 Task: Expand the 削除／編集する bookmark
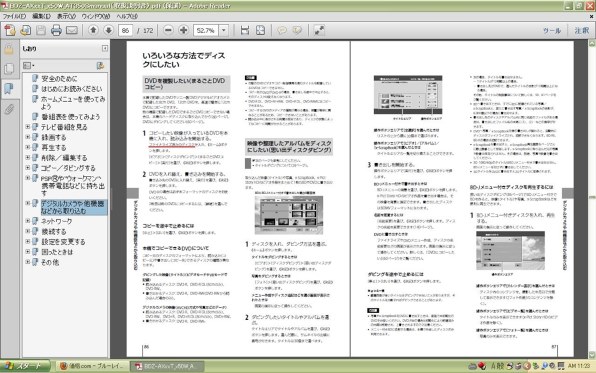(x=28, y=157)
